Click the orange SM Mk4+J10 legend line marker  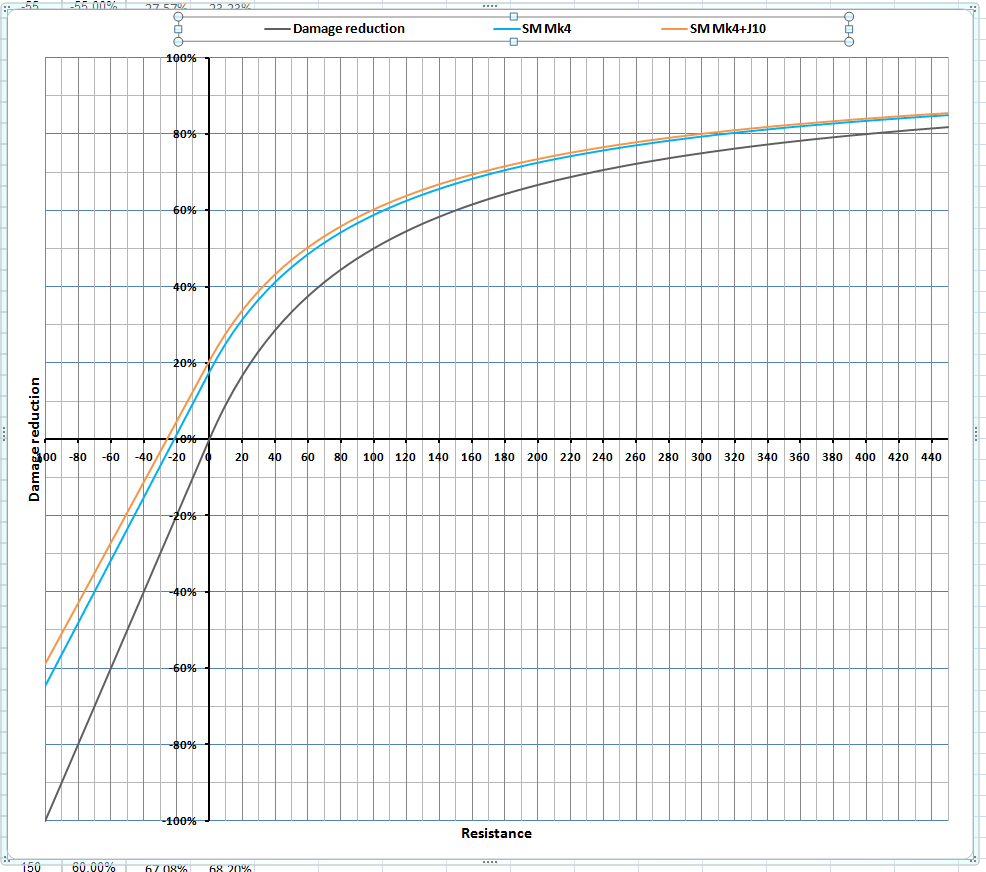pyautogui.click(x=674, y=29)
